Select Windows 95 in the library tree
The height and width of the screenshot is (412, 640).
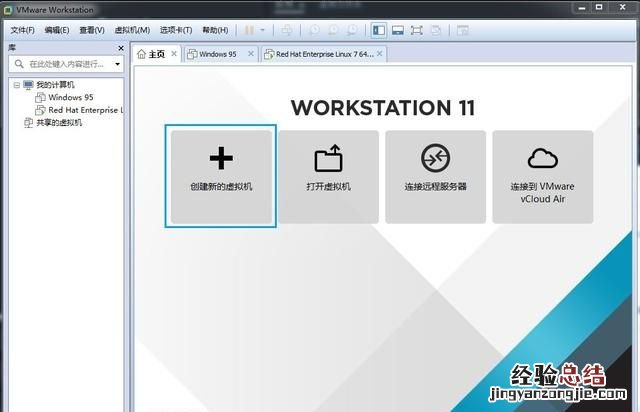coord(71,98)
